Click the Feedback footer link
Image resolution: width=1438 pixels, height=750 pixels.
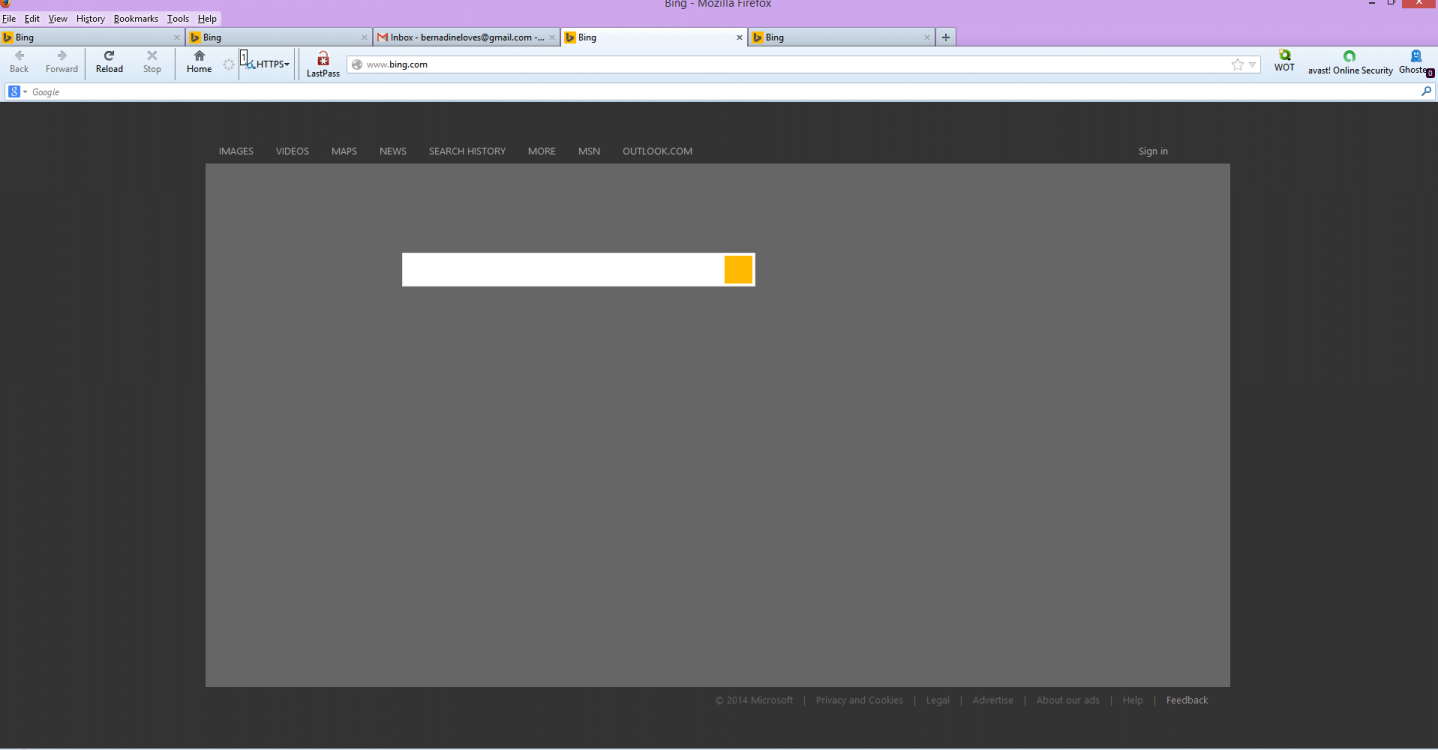click(x=1187, y=701)
